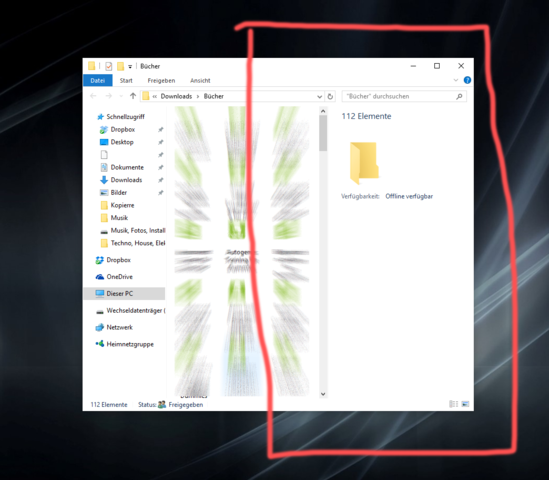The width and height of the screenshot is (549, 480).
Task: Toggle the pin next to Downloads
Action: (x=161, y=180)
